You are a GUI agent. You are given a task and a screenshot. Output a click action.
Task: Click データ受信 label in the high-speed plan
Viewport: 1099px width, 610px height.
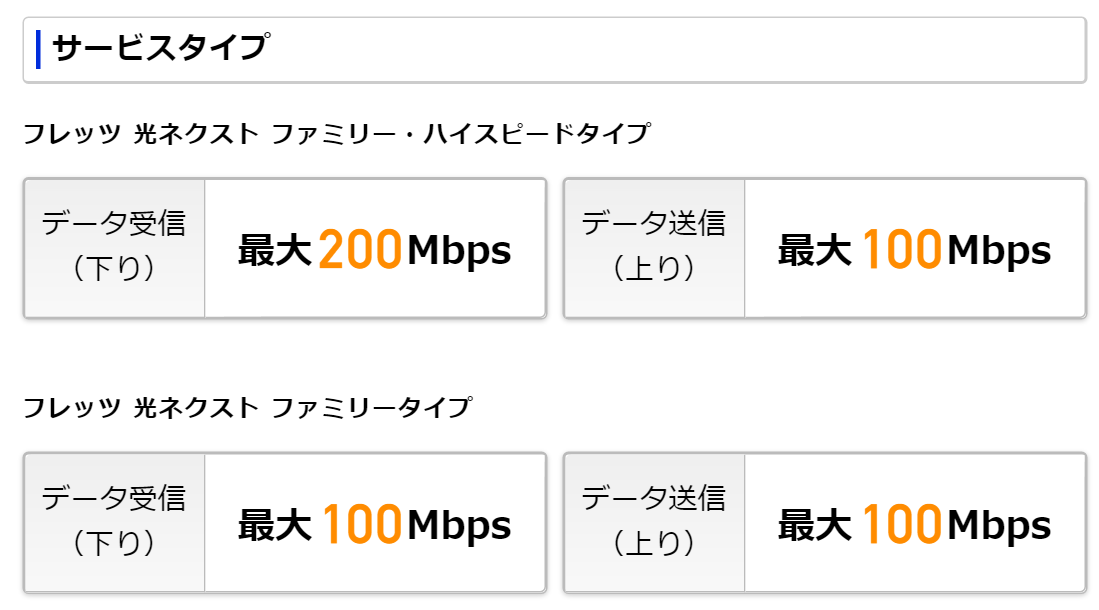[114, 223]
